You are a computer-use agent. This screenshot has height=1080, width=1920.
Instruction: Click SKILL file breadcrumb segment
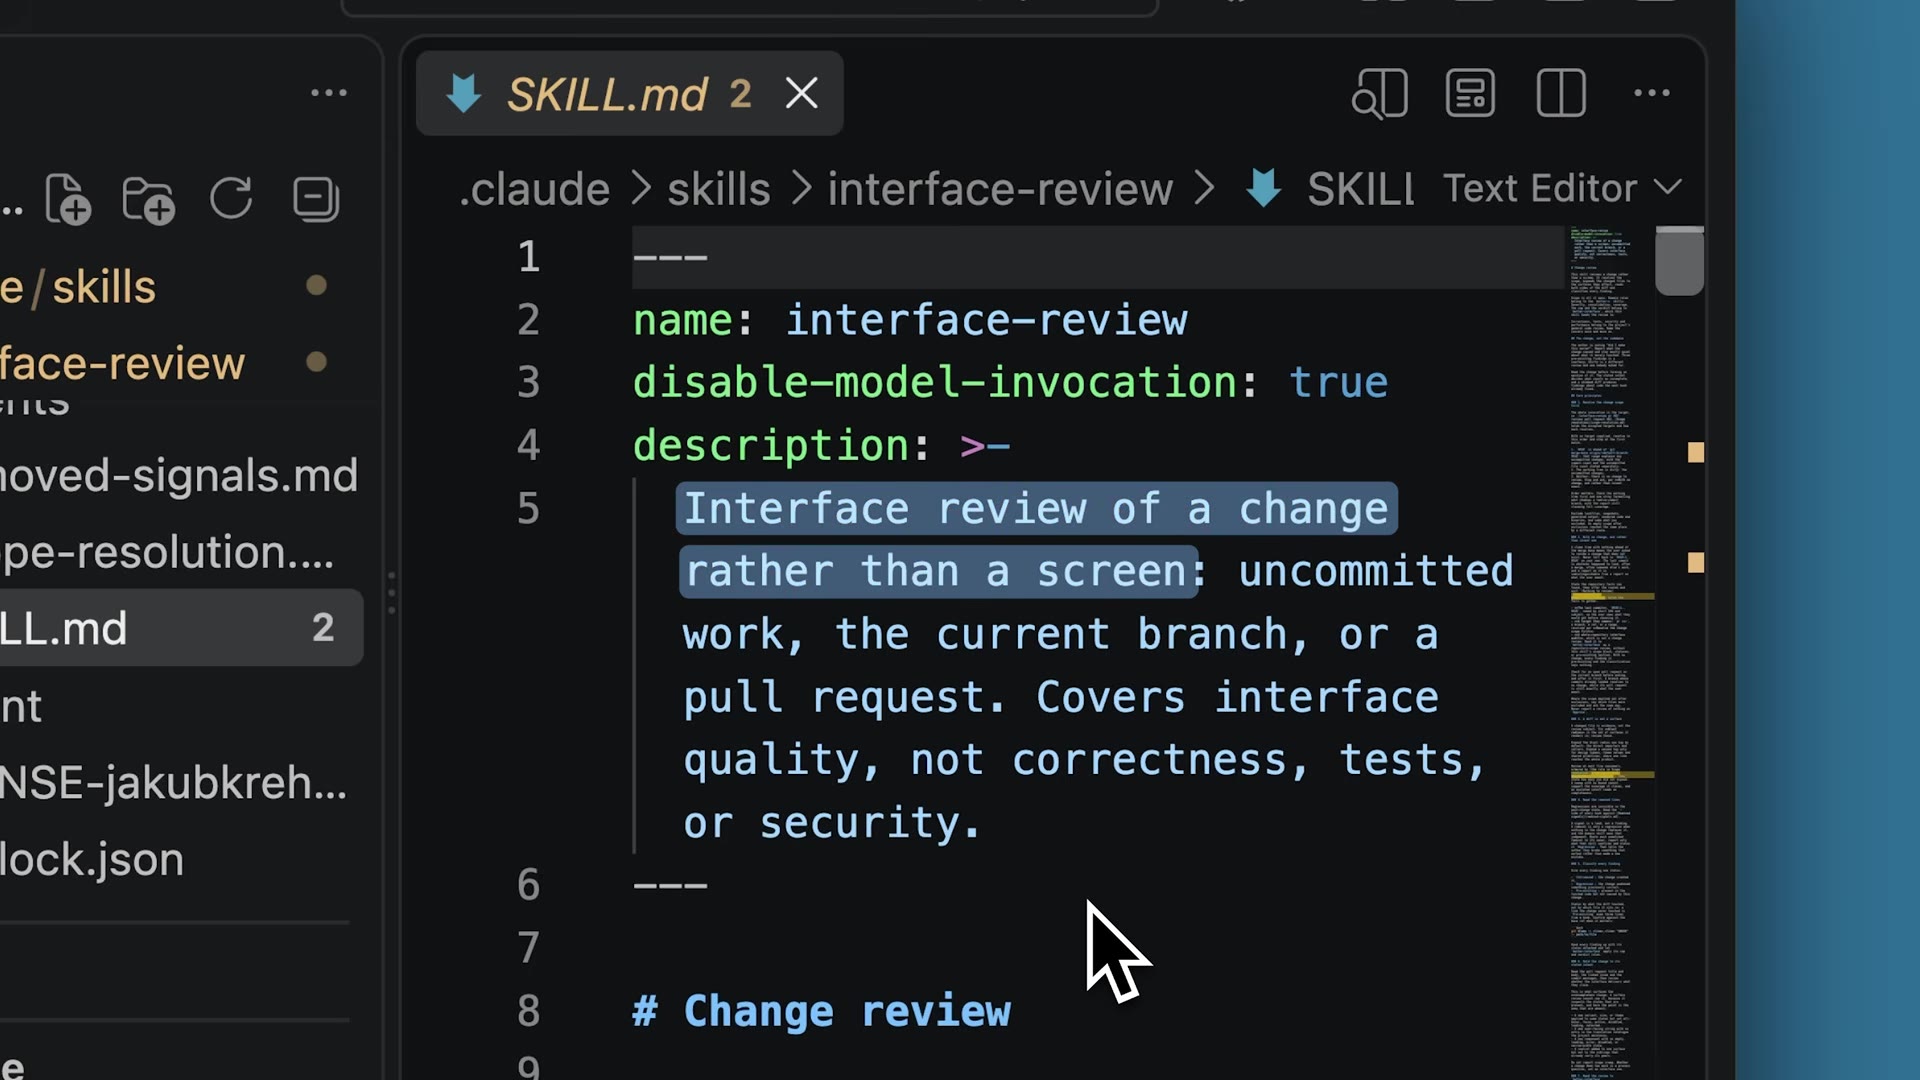click(1330, 189)
